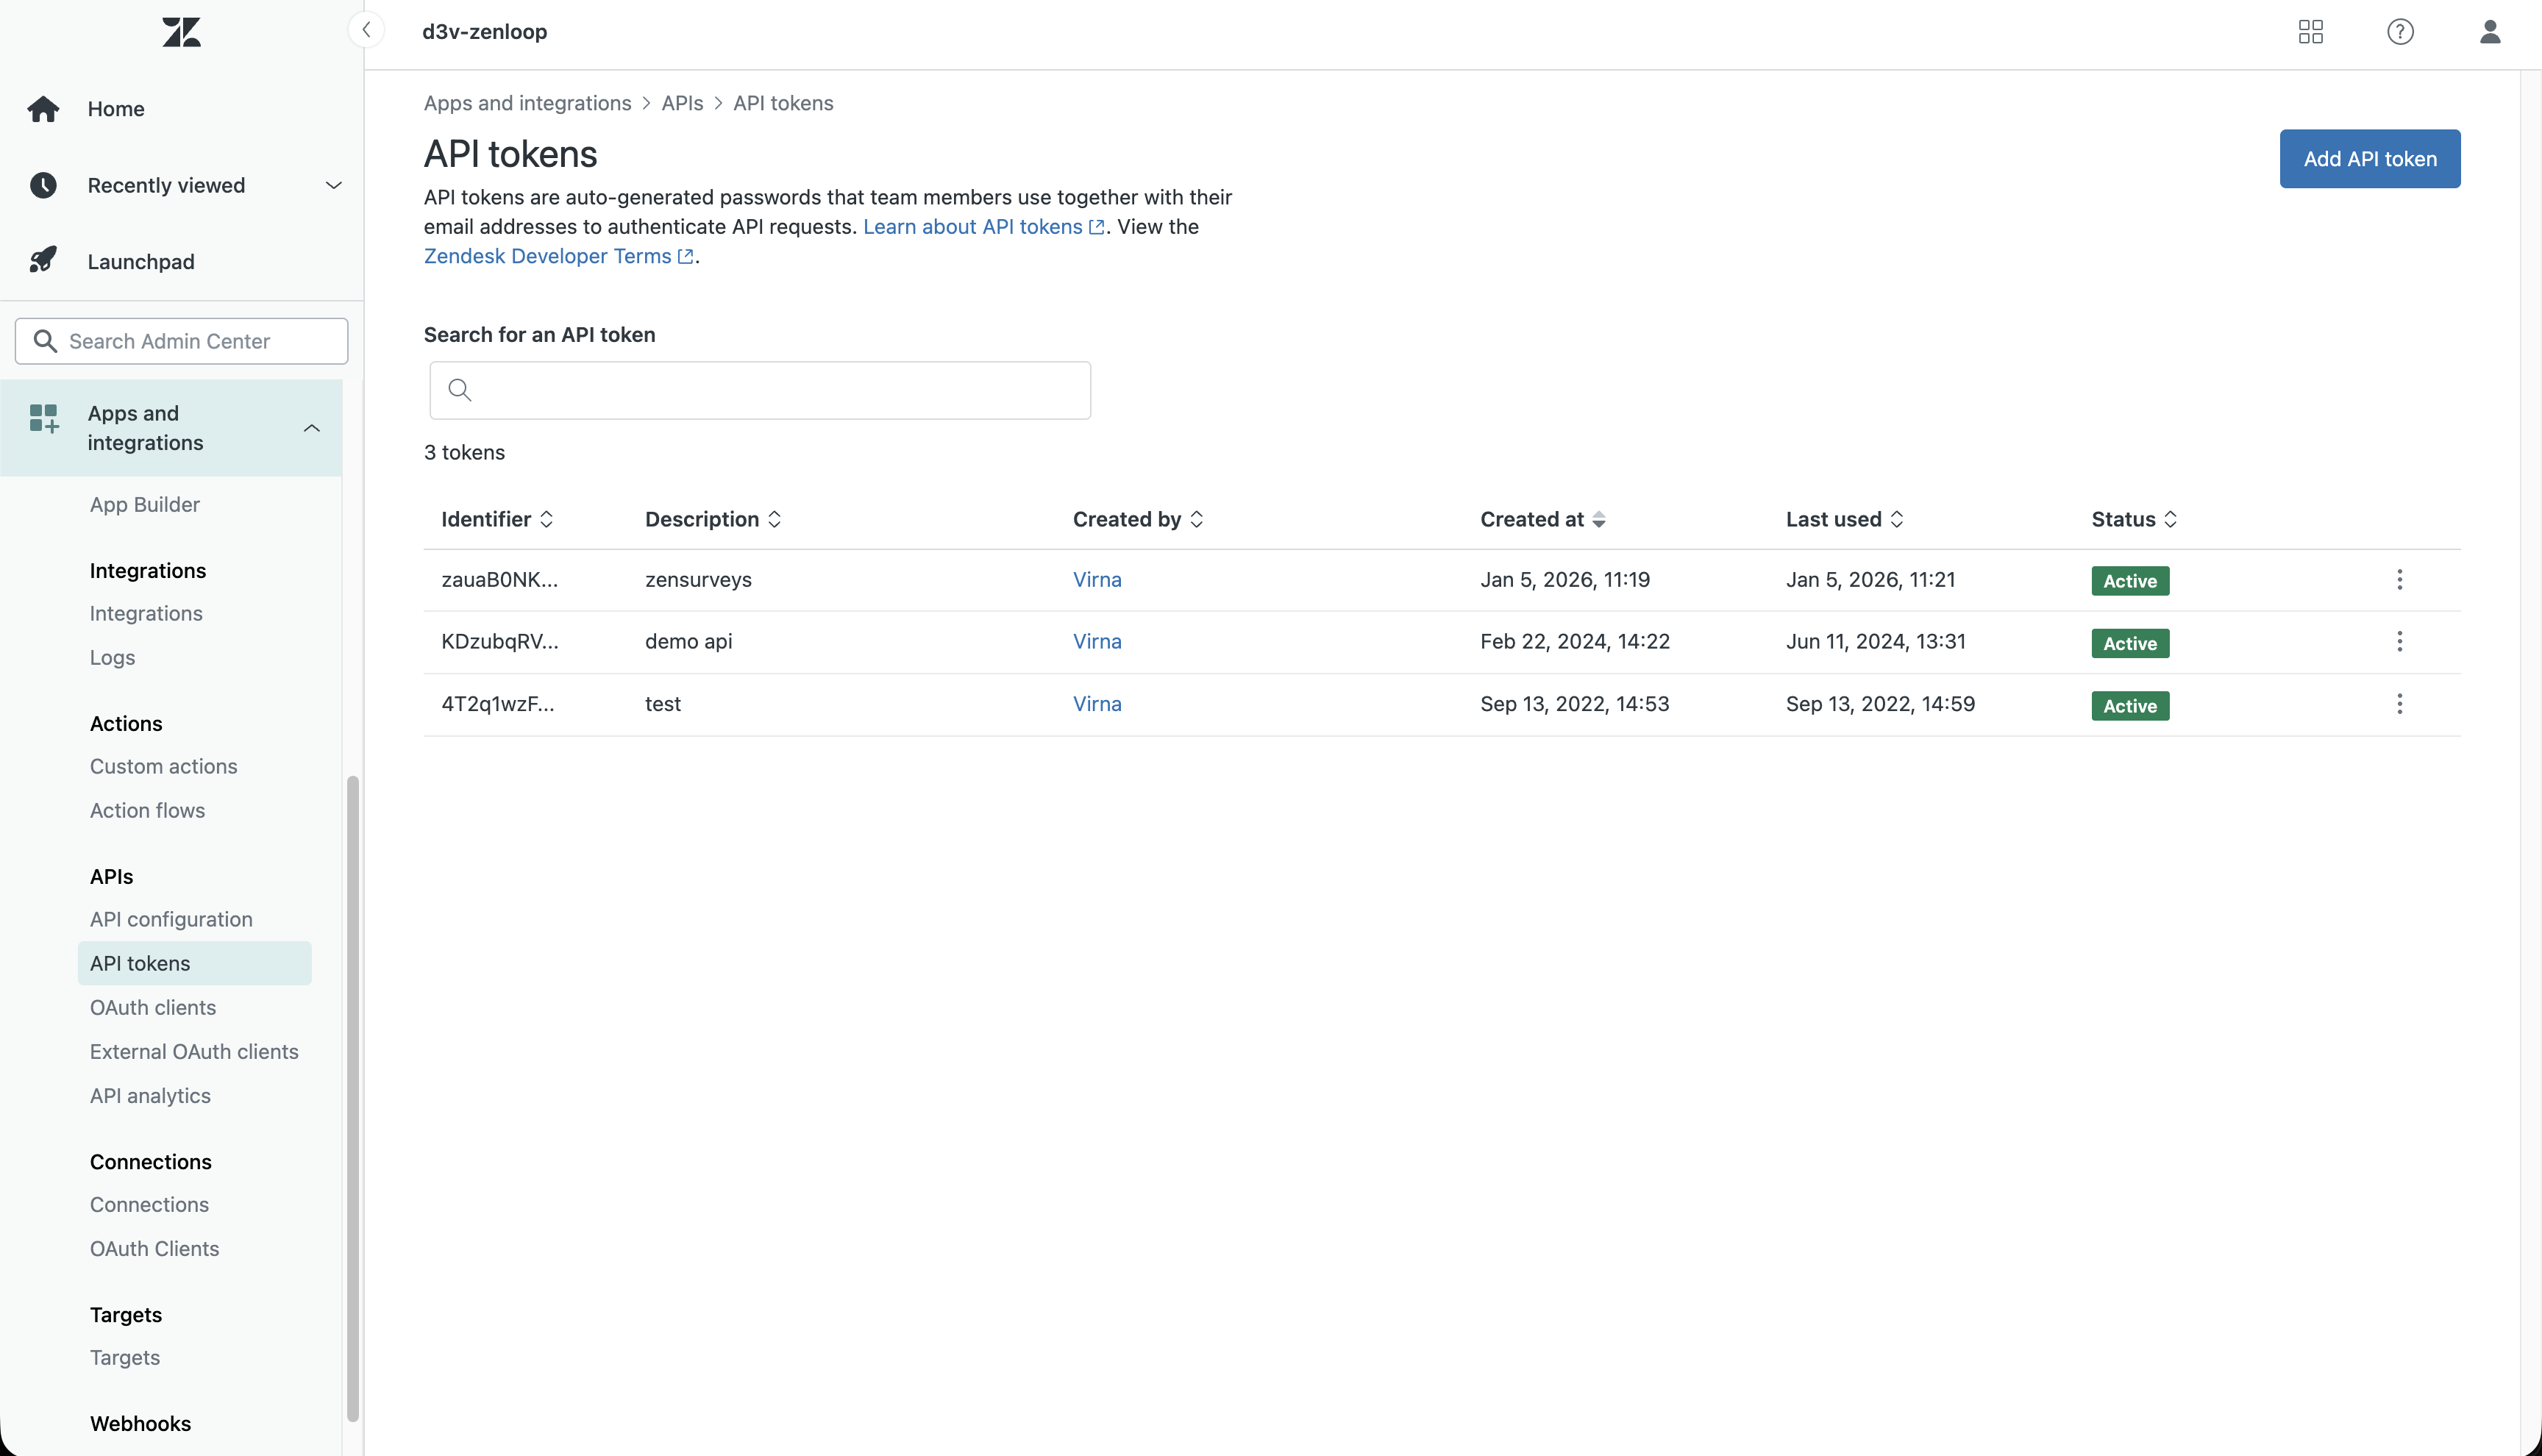The image size is (2542, 1456).
Task: Open the options menu for the demo api token
Action: coord(2399,642)
